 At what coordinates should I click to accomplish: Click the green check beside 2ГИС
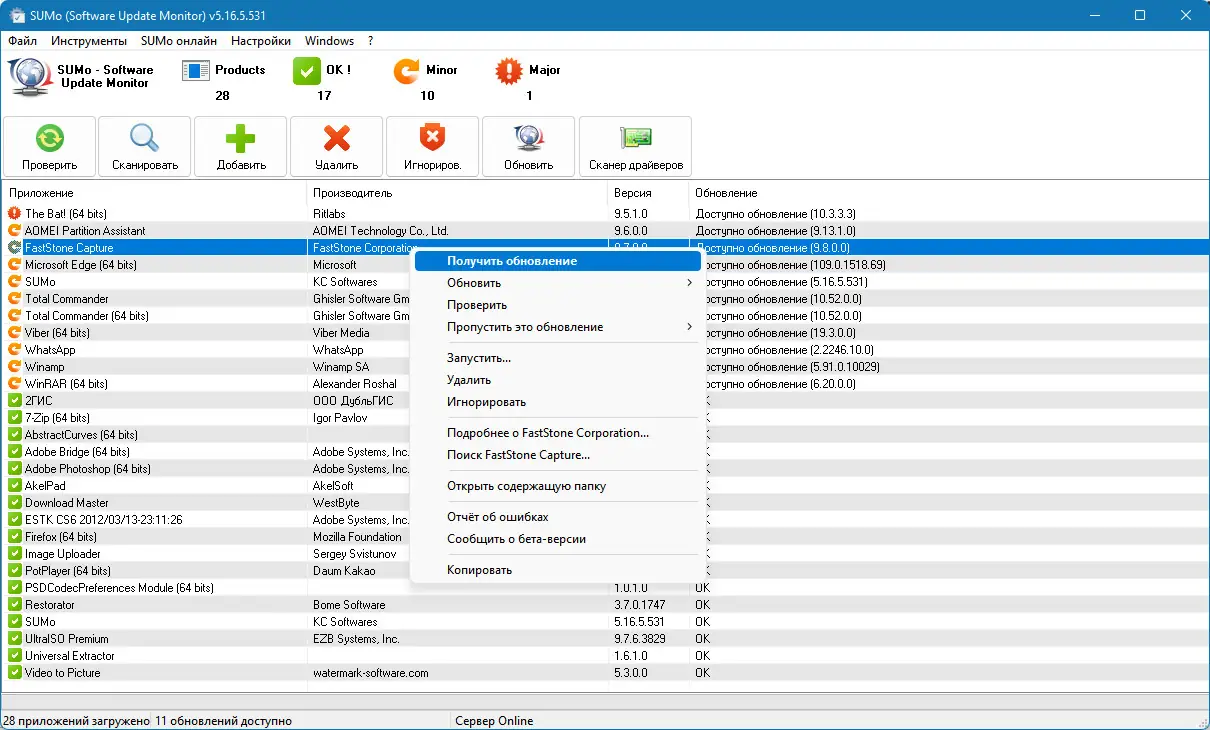[14, 401]
